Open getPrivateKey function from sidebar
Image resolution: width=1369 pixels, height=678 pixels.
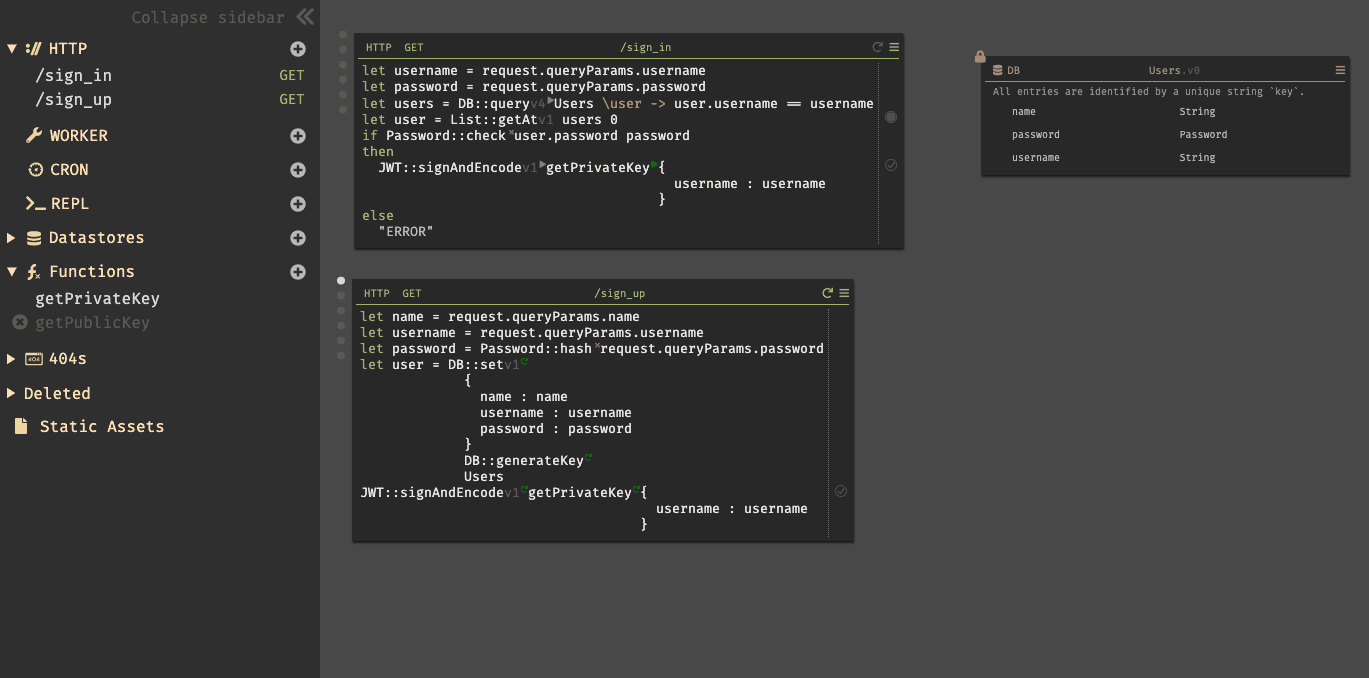[x=97, y=298]
